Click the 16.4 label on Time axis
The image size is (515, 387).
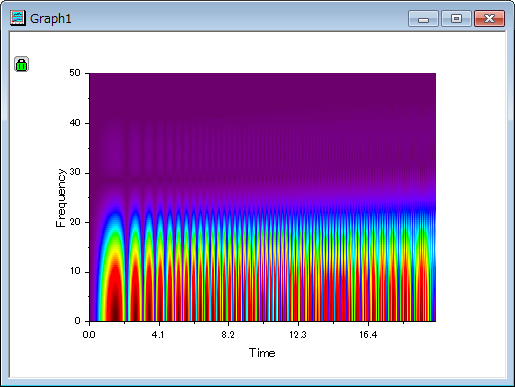[368, 334]
